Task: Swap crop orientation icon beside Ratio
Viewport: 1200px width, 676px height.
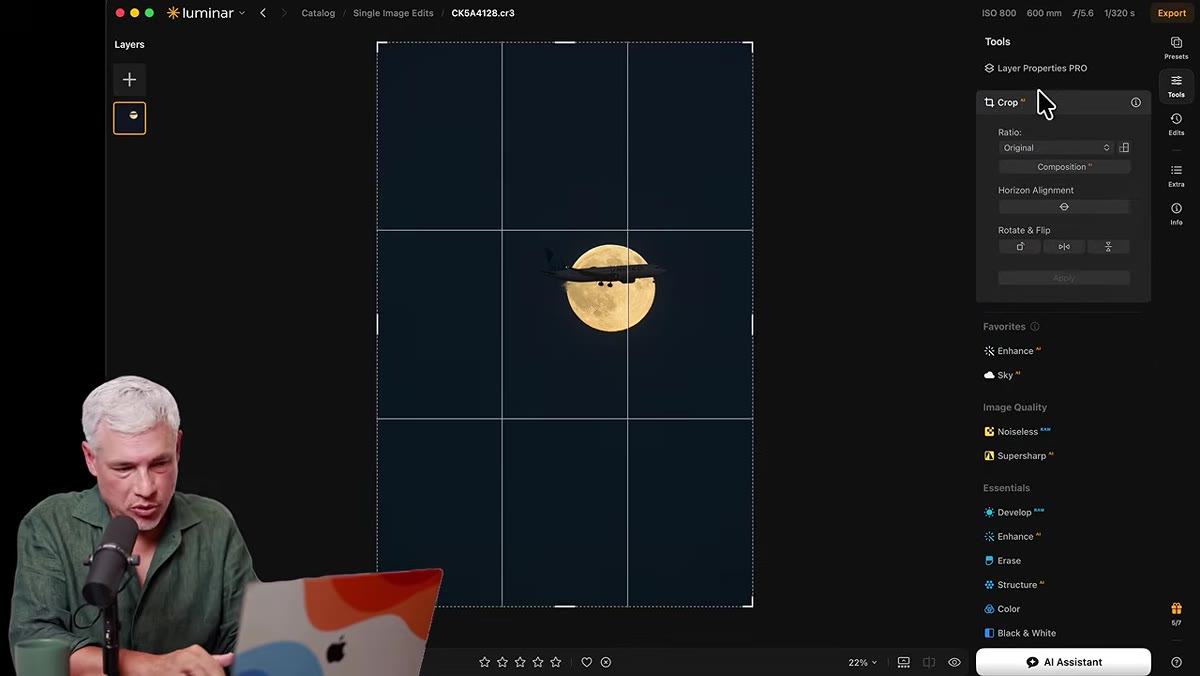Action: tap(1124, 148)
